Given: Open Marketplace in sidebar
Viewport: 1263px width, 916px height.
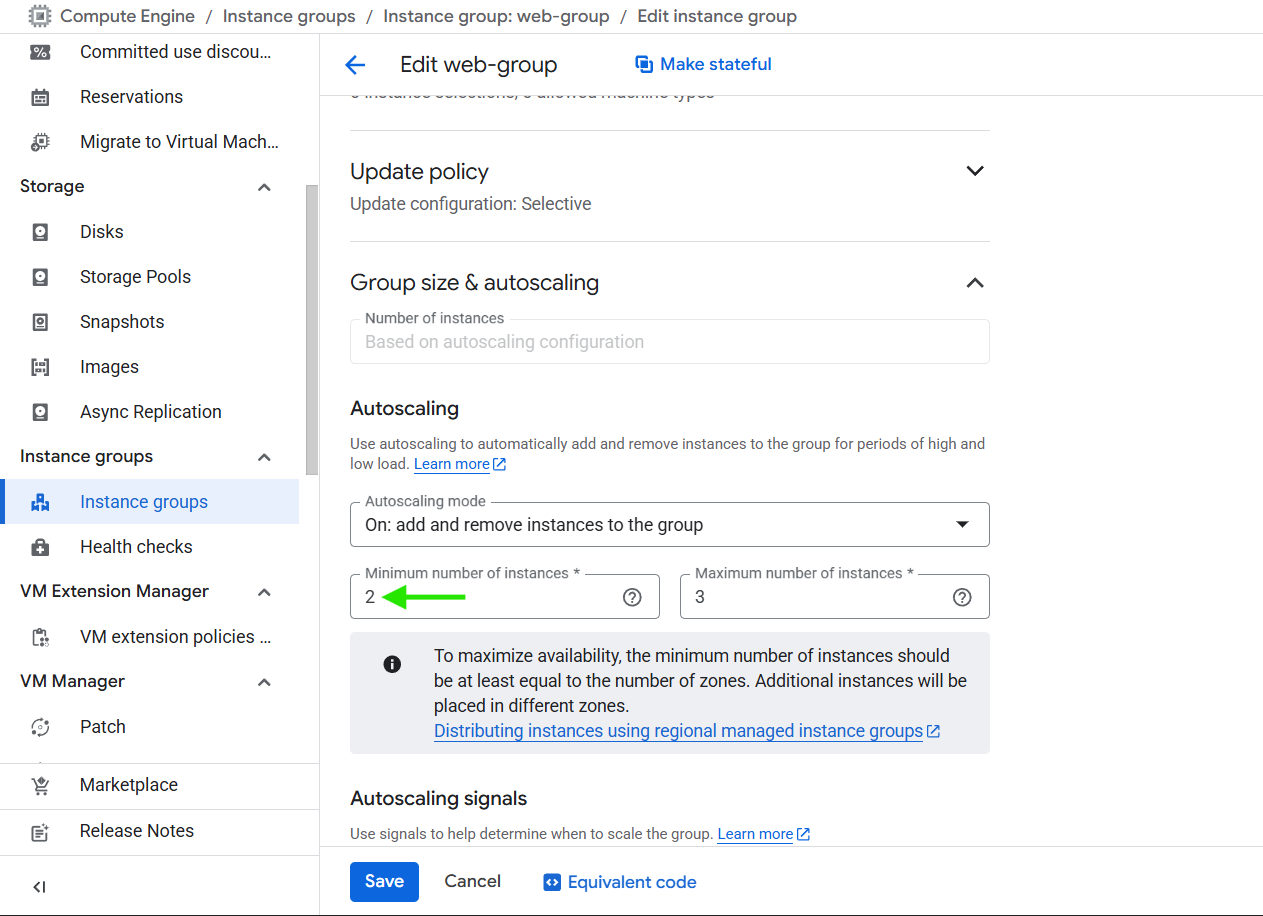Looking at the screenshot, I should (x=129, y=785).
